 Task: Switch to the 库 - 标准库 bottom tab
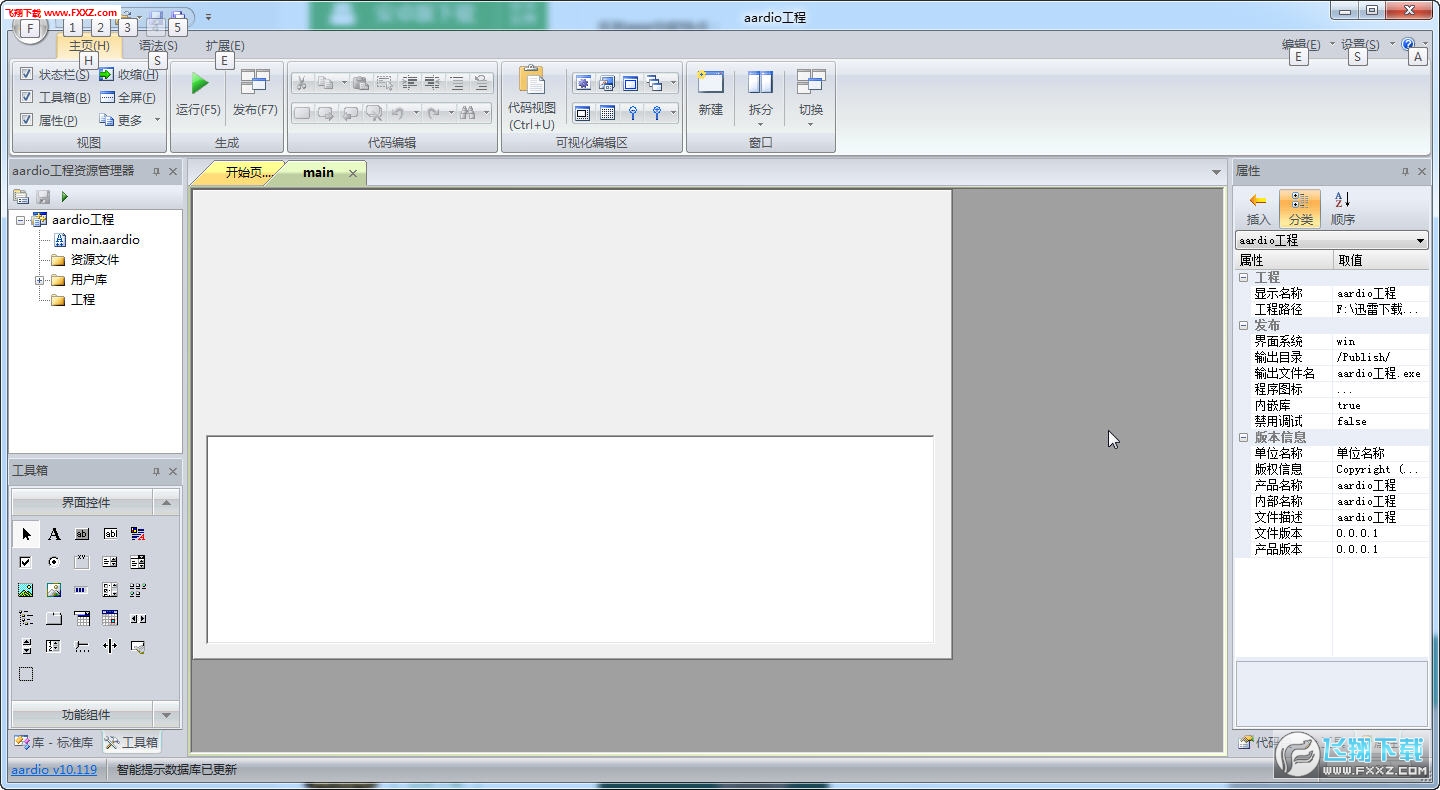pyautogui.click(x=54, y=742)
